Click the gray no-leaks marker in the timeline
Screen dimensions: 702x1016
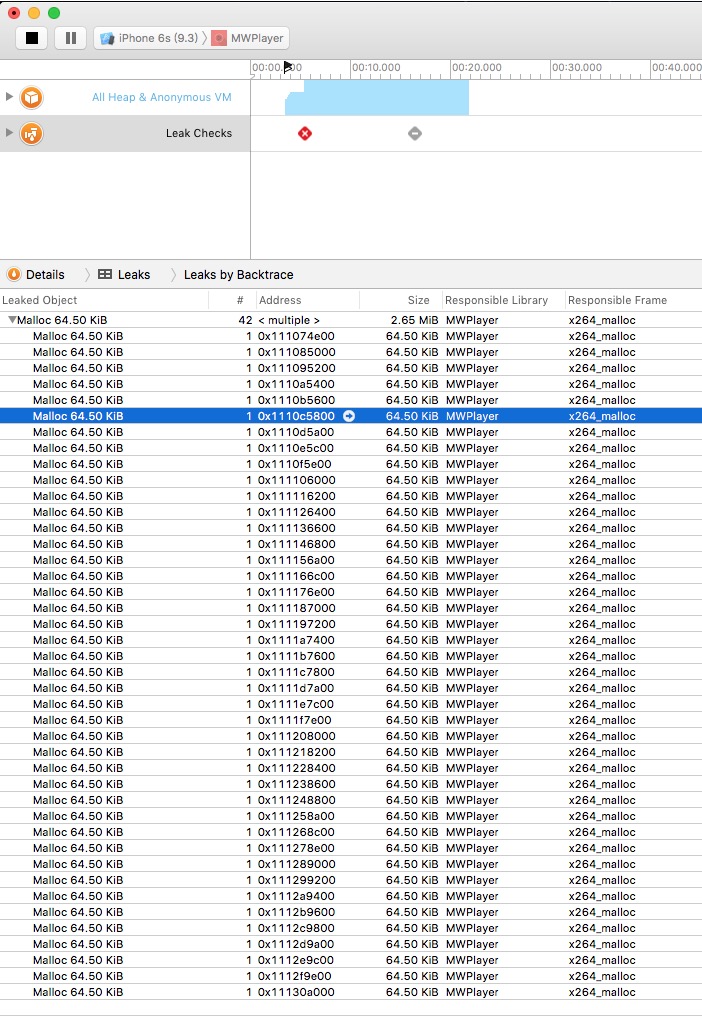[x=415, y=133]
